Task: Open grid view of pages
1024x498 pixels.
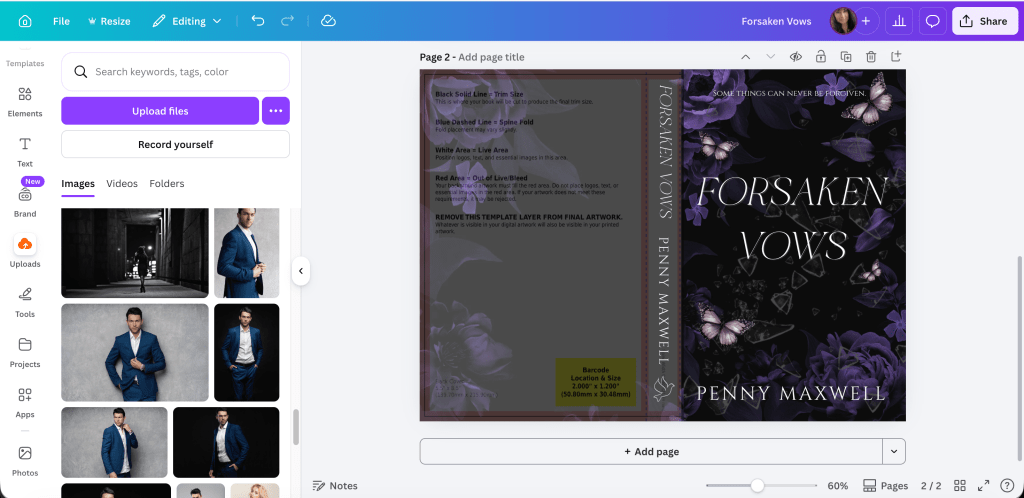Action: (x=959, y=486)
